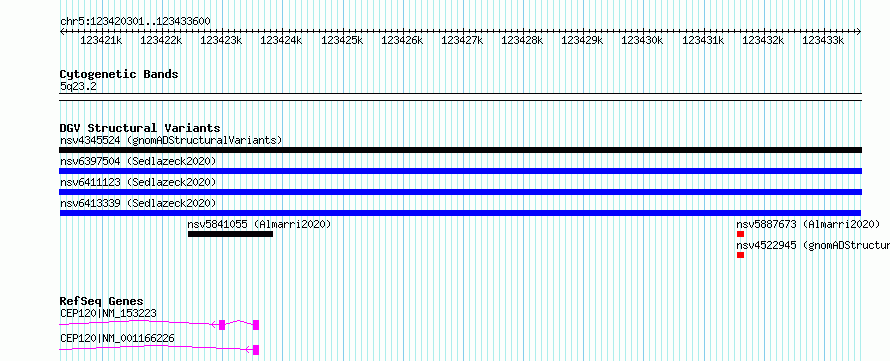
Task: Open variant label nsv4345524 (gnomADStructuralVariants)
Action: click(171, 140)
